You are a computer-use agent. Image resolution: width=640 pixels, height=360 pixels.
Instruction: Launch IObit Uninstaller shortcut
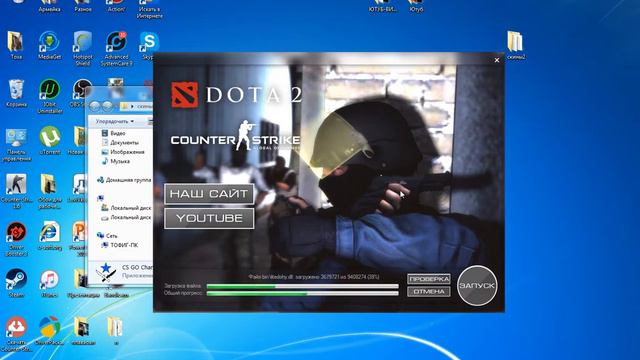49,96
